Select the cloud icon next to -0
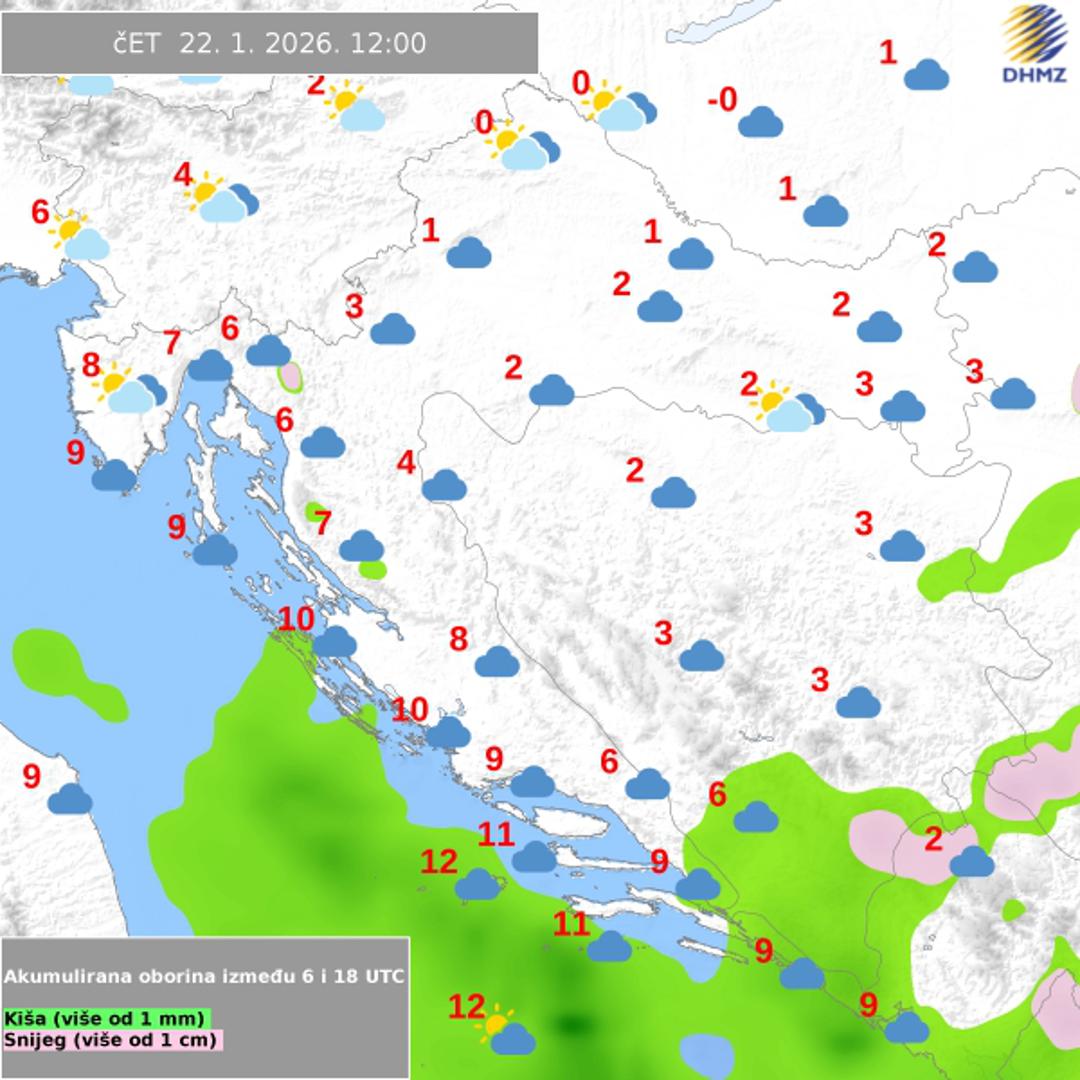The image size is (1080, 1080). (x=760, y=122)
